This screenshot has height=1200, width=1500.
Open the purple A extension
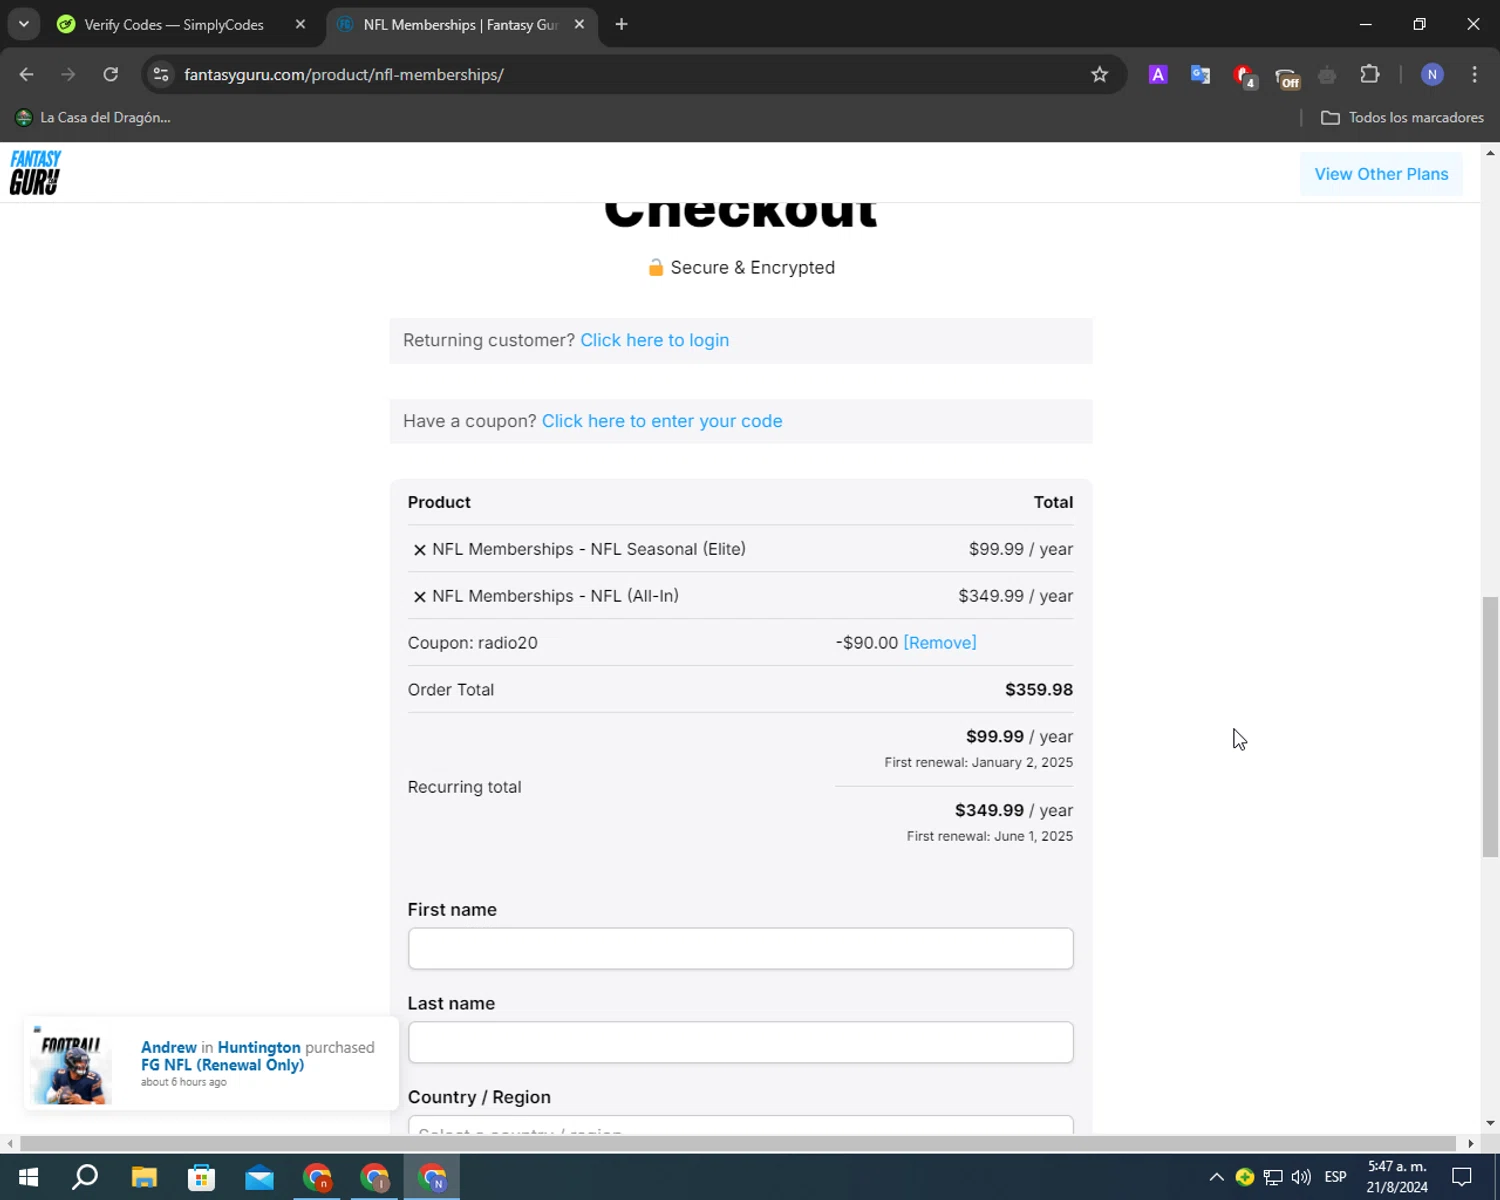(1158, 74)
